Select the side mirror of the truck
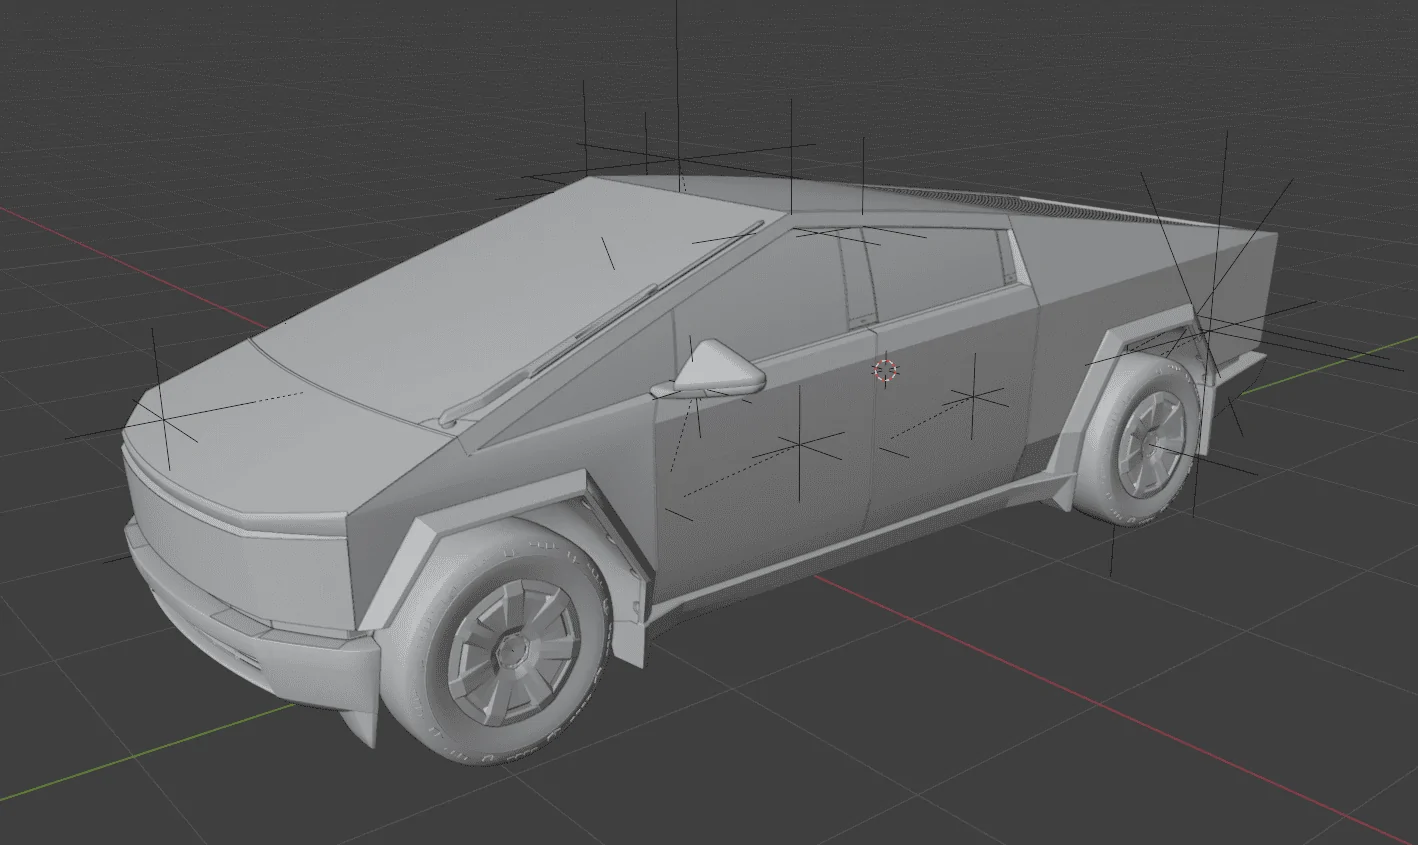 709,370
